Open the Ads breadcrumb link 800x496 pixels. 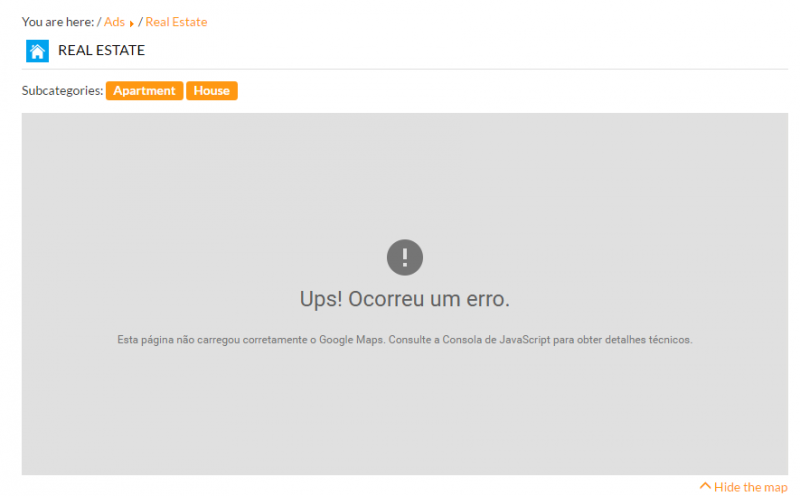coord(114,22)
